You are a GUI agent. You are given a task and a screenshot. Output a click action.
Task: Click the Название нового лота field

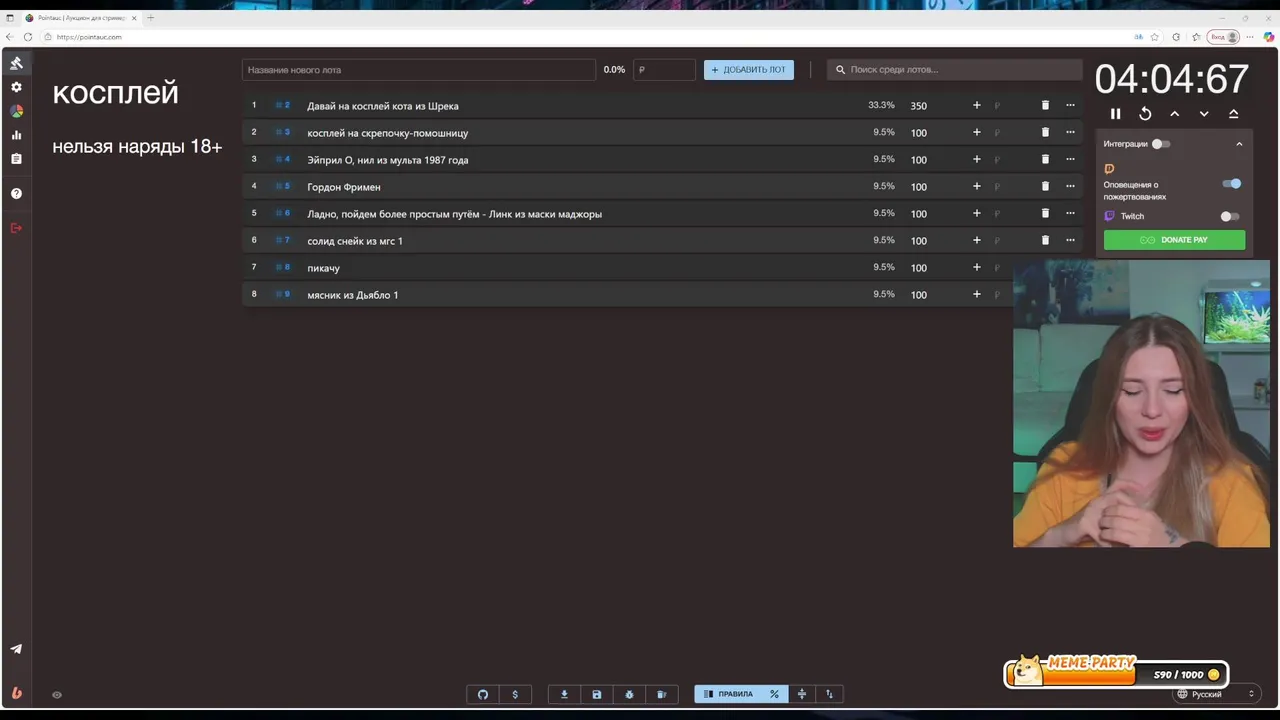[419, 70]
